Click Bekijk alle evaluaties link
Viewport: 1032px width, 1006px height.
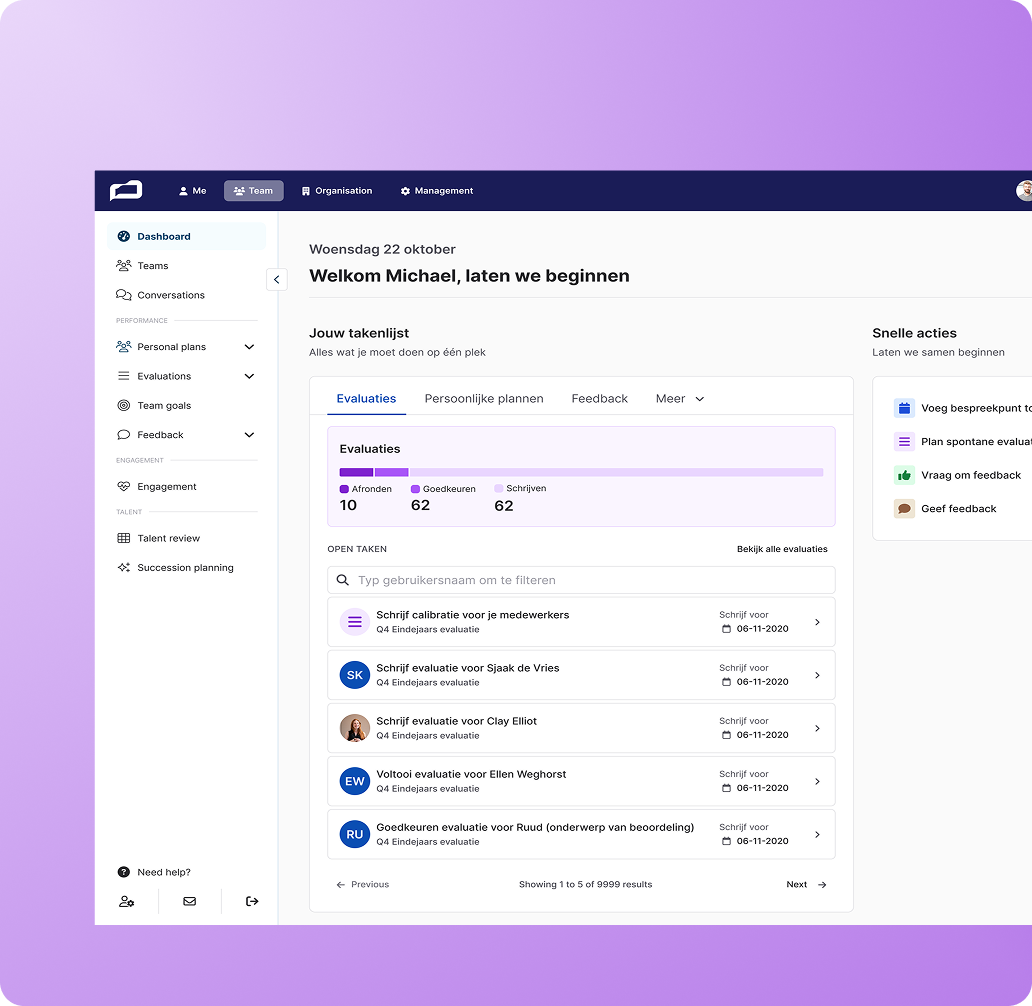click(782, 549)
